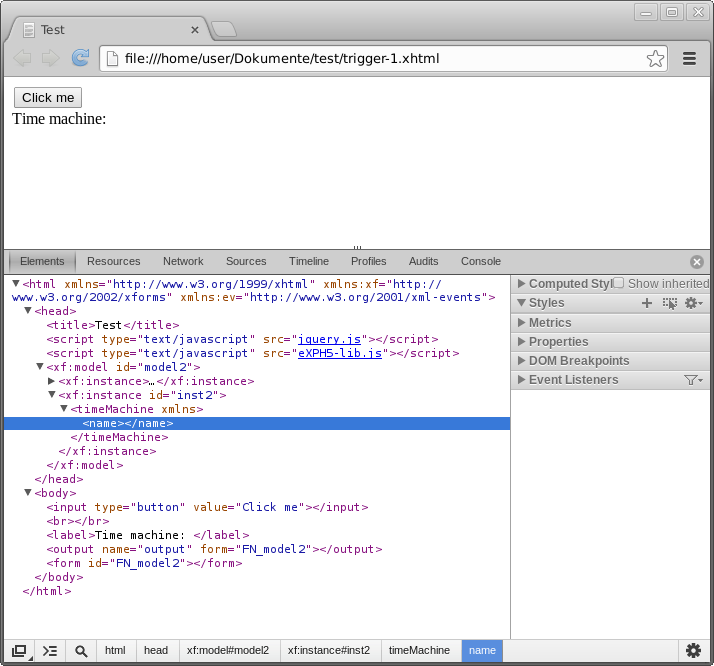The width and height of the screenshot is (714, 666).
Task: Switch to the Elements tab
Action: click(42, 261)
